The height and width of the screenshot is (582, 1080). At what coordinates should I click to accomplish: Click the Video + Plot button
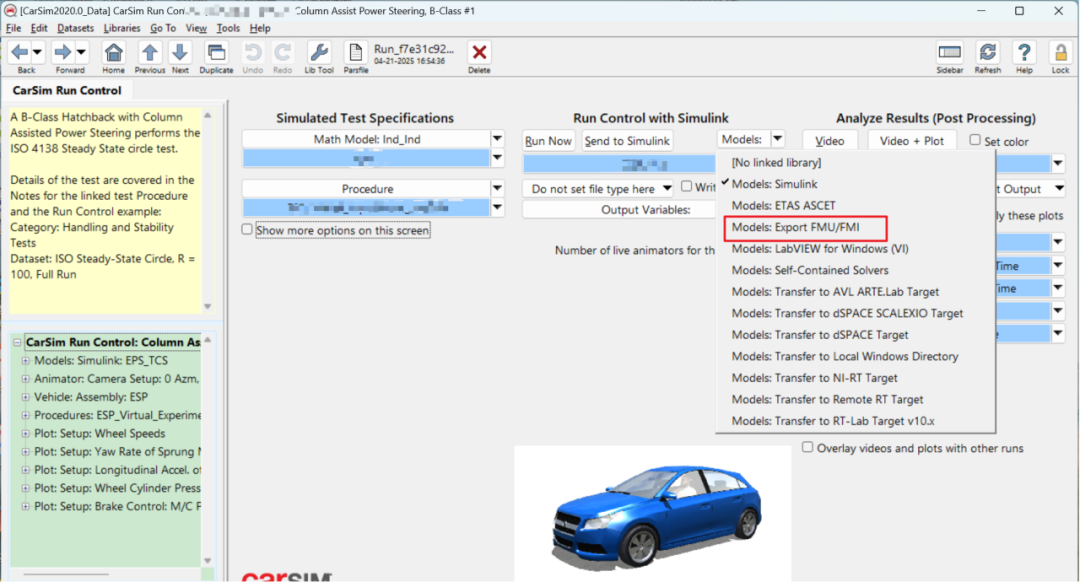(912, 141)
